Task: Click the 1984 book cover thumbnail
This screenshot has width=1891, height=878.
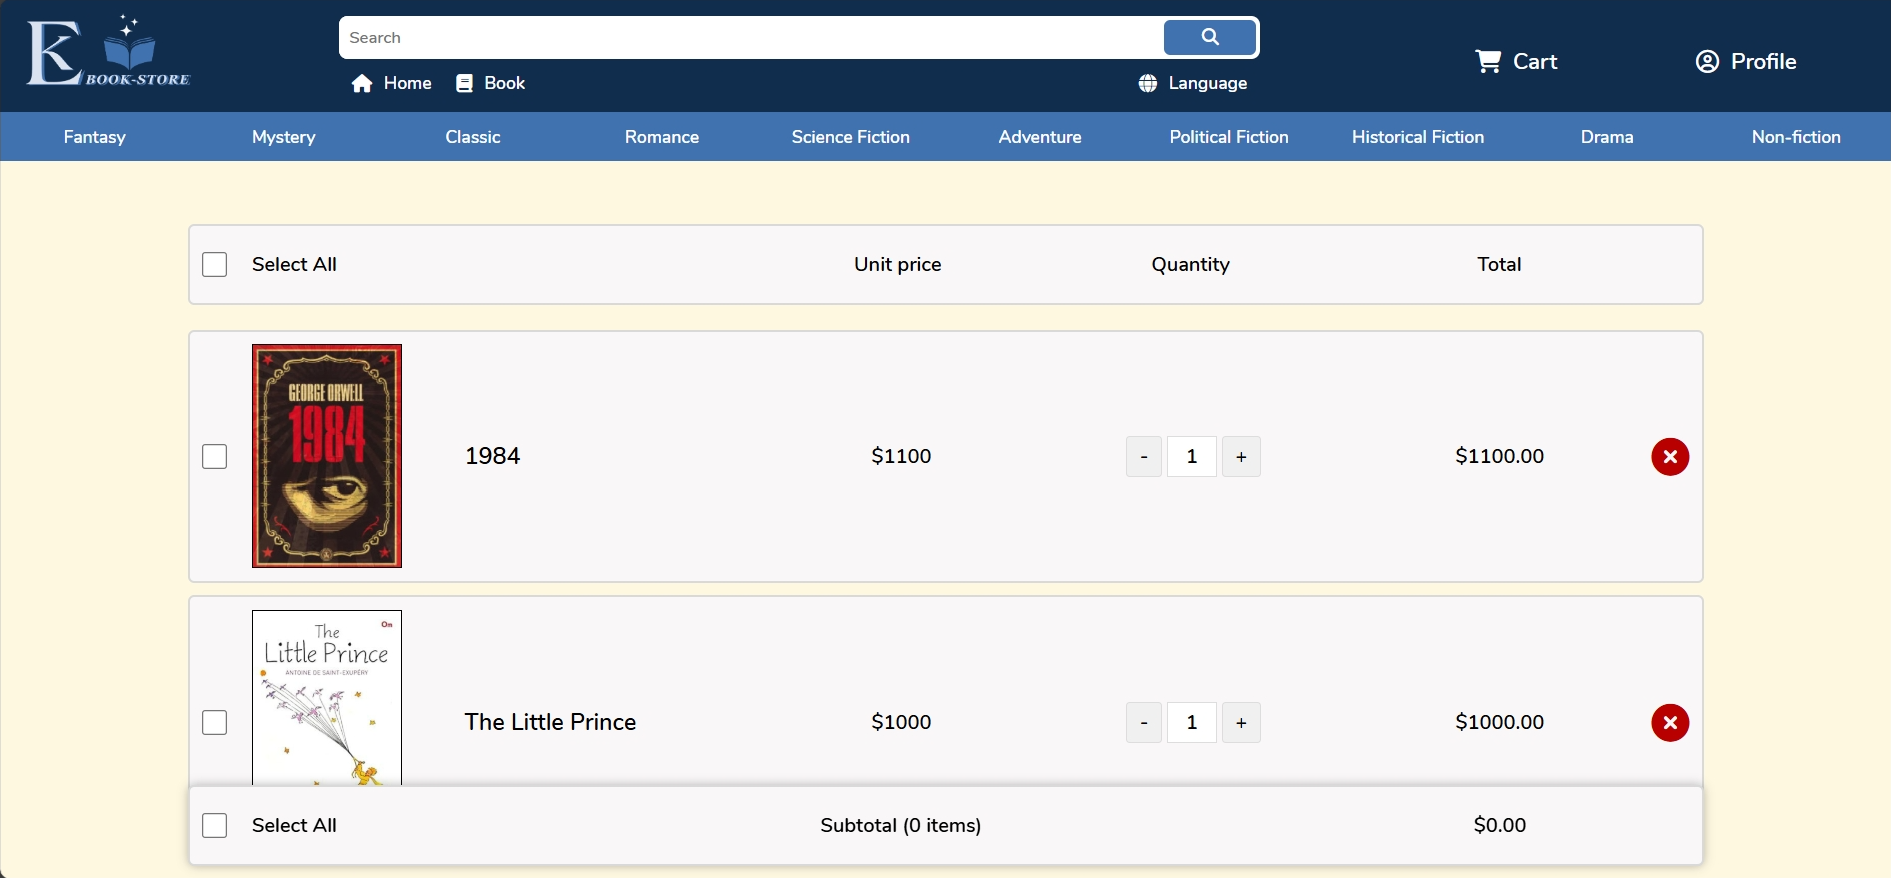Action: 327,456
